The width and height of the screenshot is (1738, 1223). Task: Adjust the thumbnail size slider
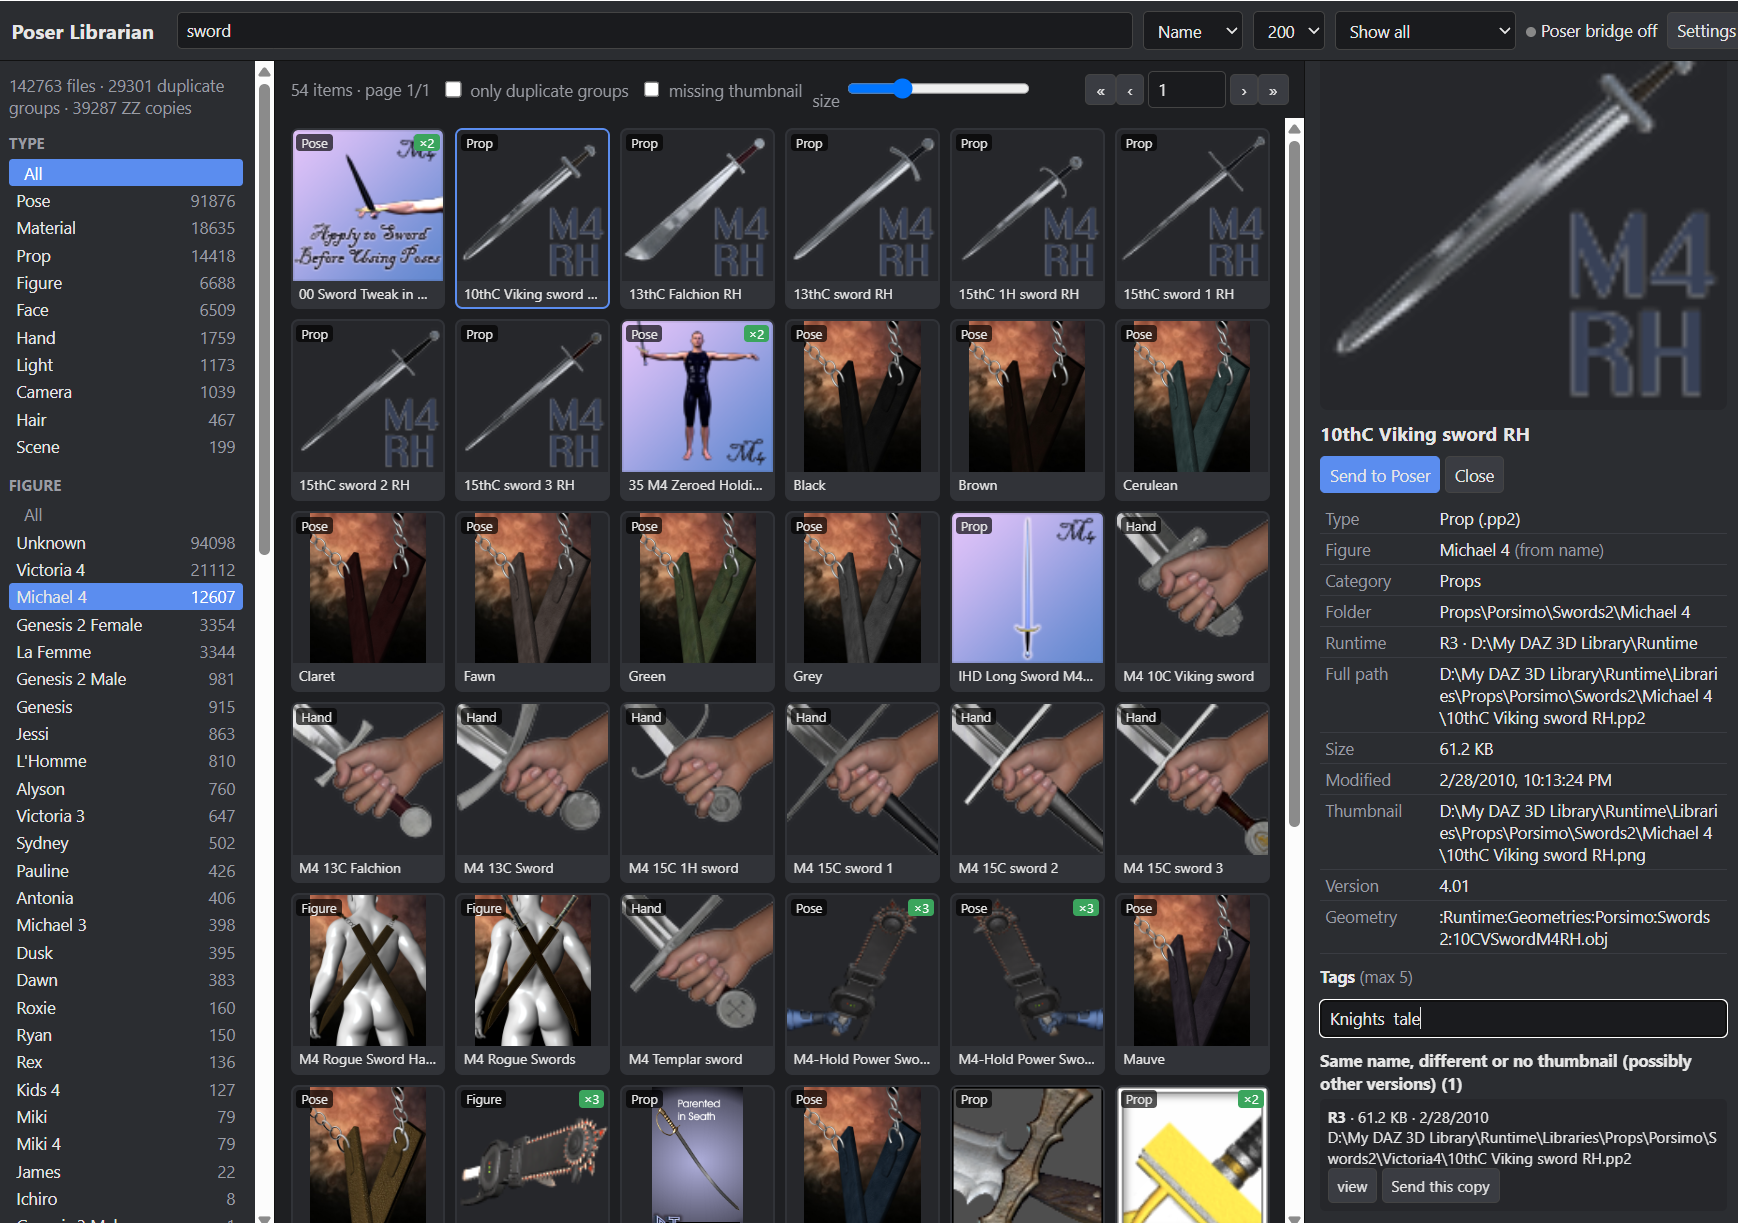(x=938, y=88)
